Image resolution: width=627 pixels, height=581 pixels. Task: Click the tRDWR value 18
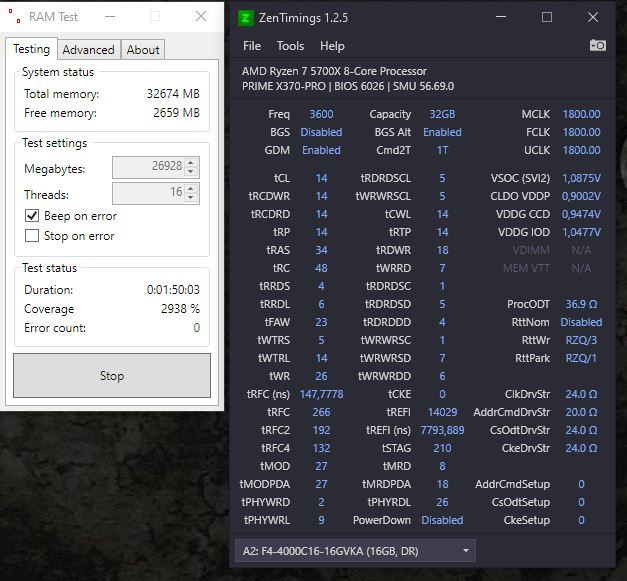pyautogui.click(x=442, y=250)
